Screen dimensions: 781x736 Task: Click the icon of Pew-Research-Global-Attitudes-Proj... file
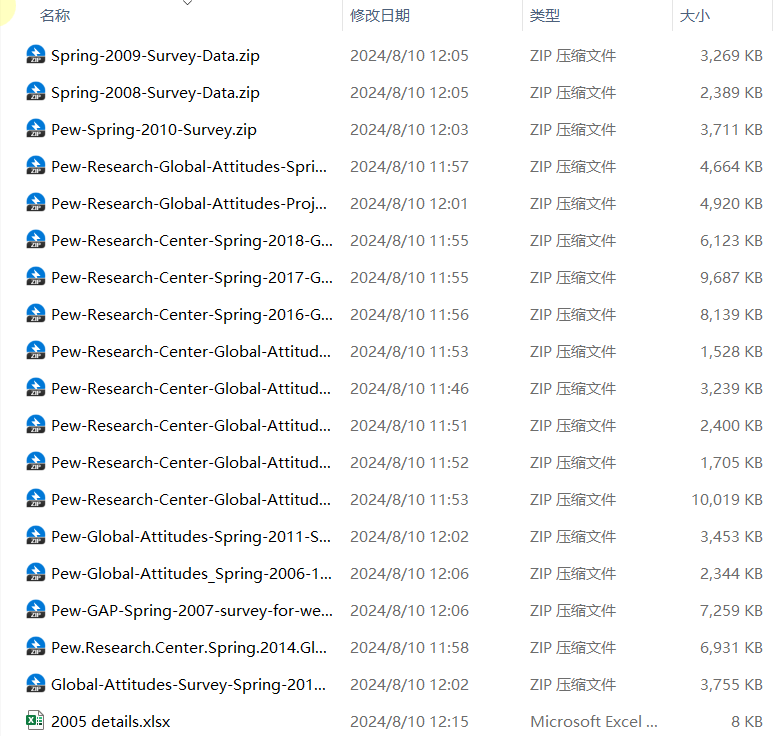[35, 203]
